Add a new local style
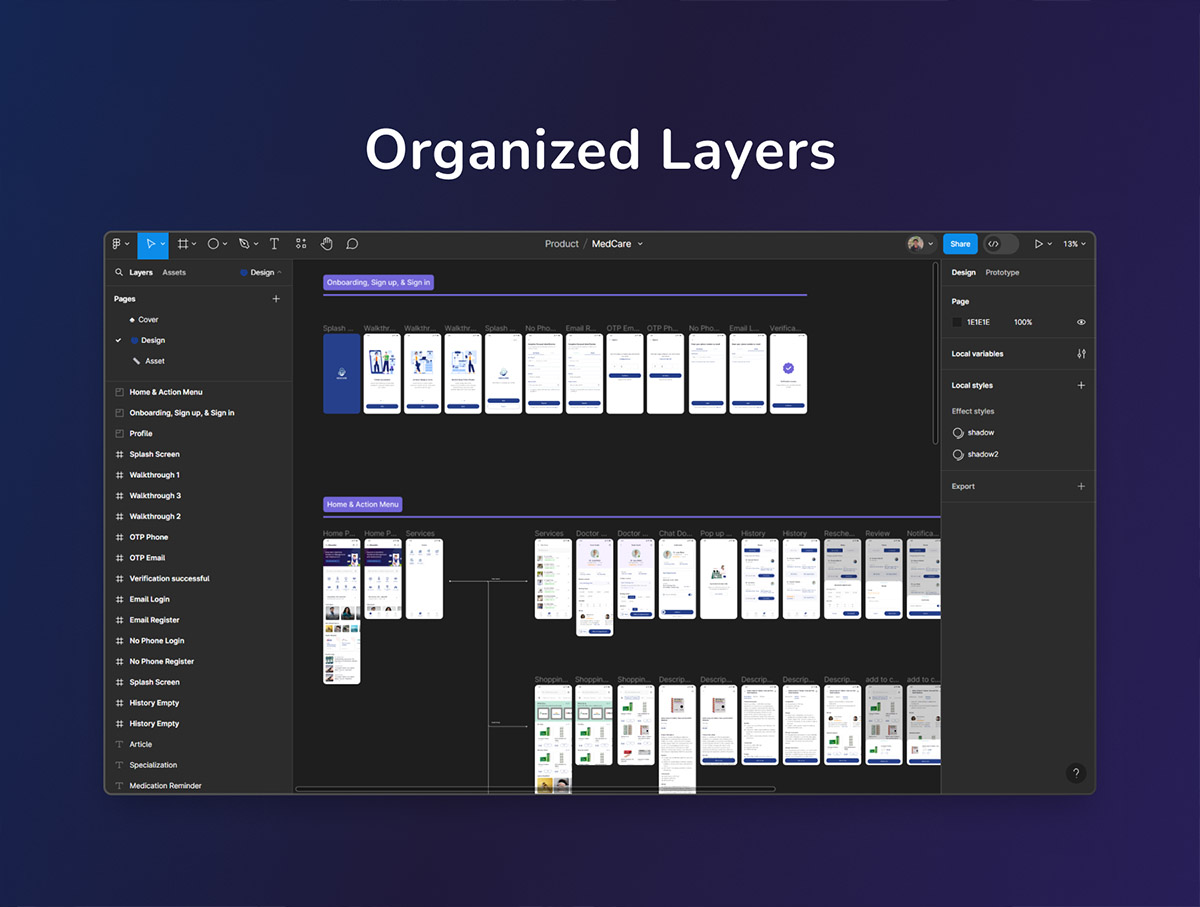 coord(1081,385)
